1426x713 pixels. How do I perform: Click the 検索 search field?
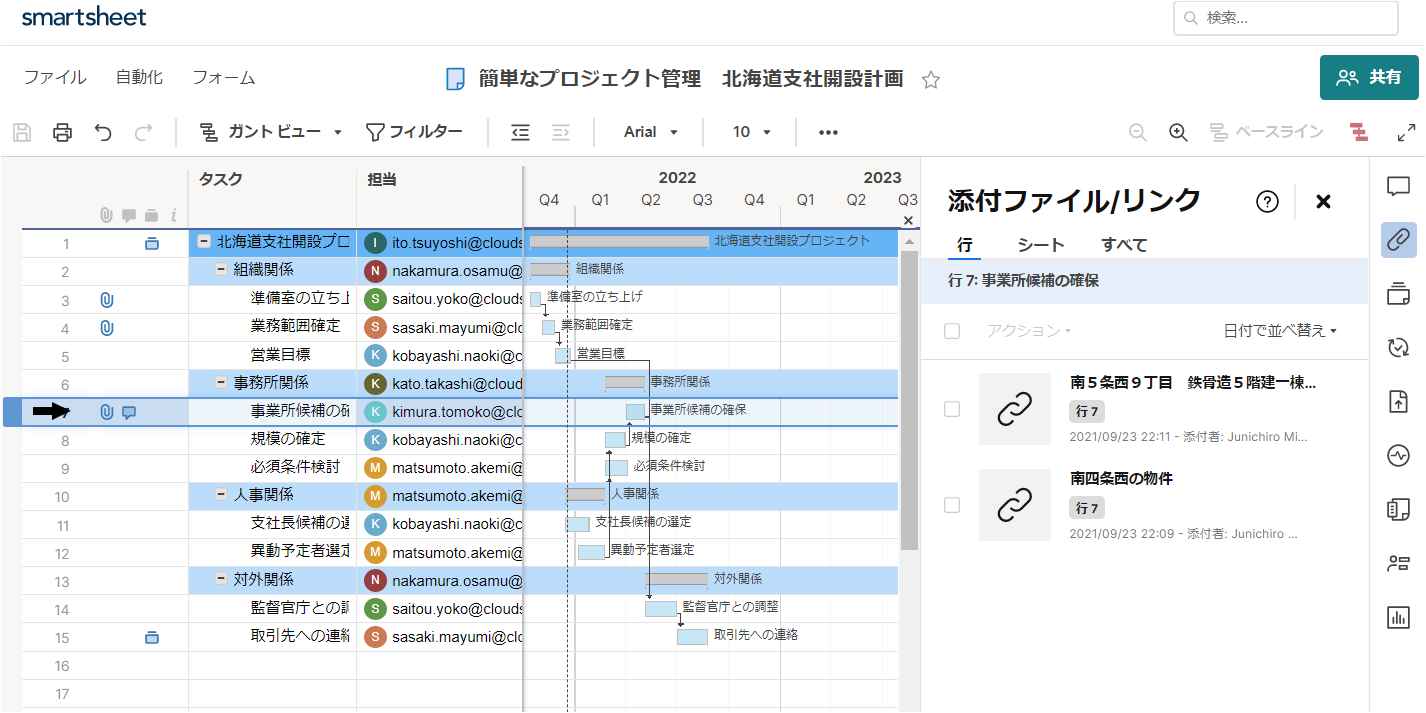[x=1285, y=17]
